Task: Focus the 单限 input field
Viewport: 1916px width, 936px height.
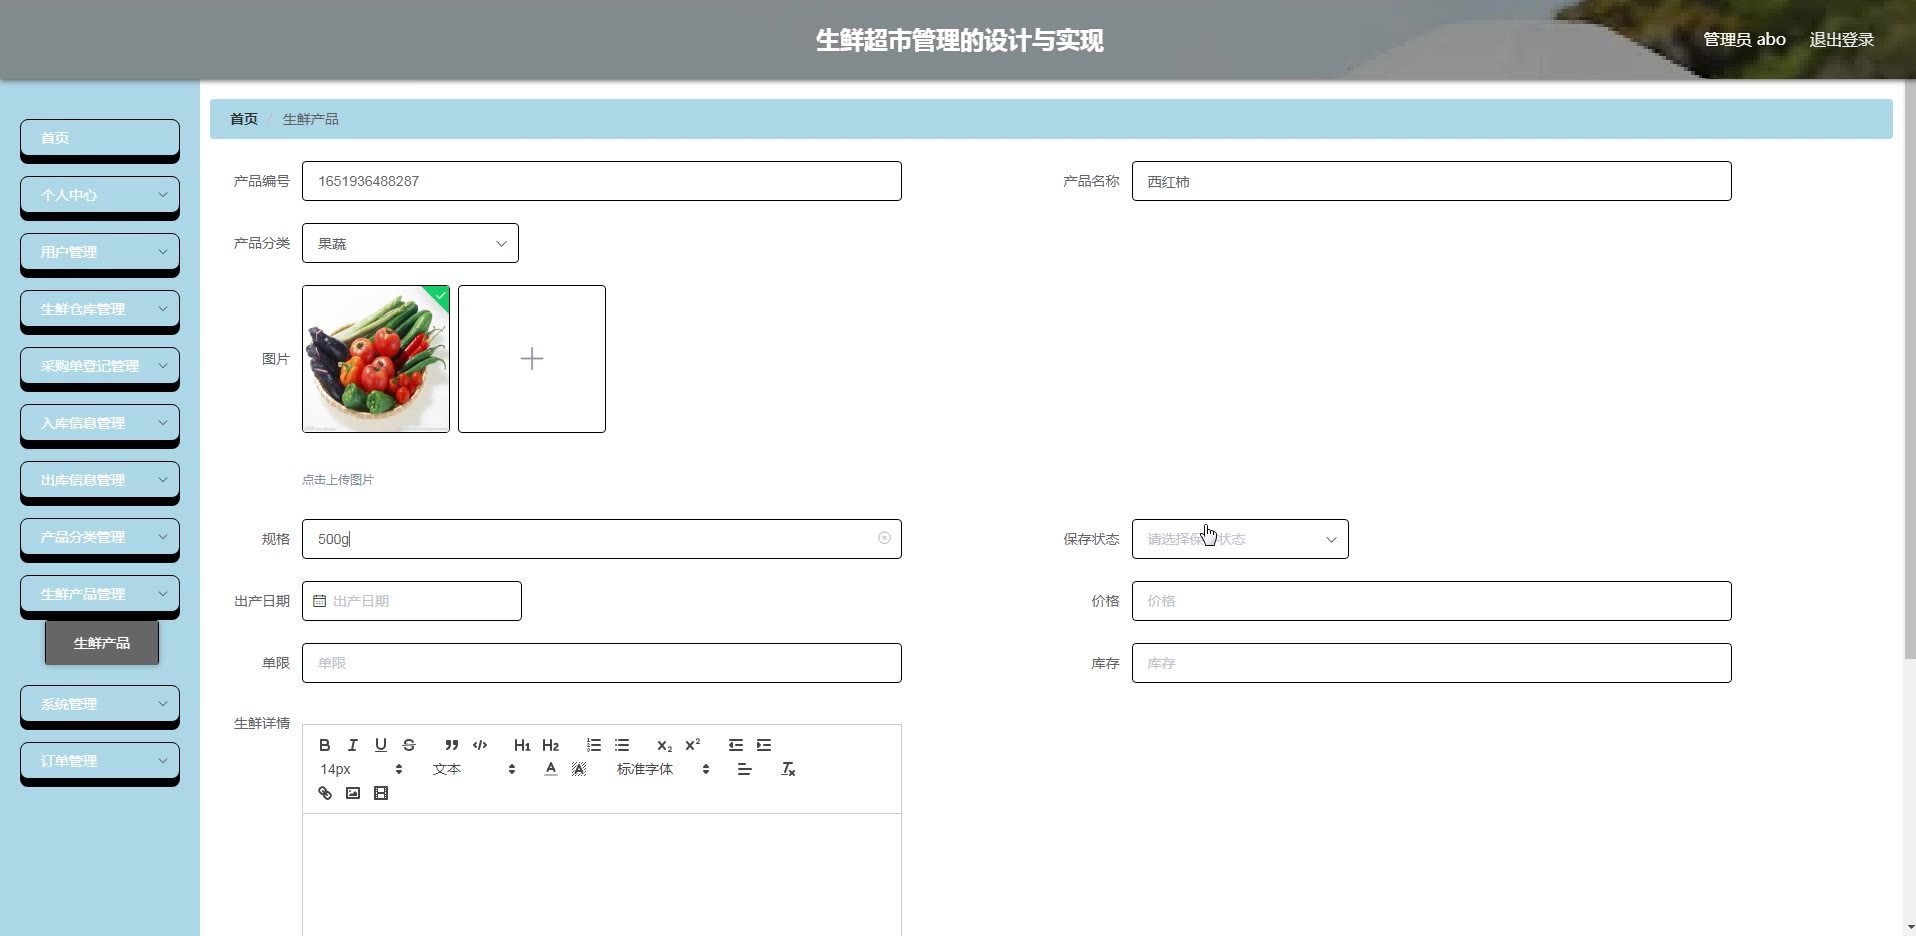Action: pyautogui.click(x=602, y=663)
